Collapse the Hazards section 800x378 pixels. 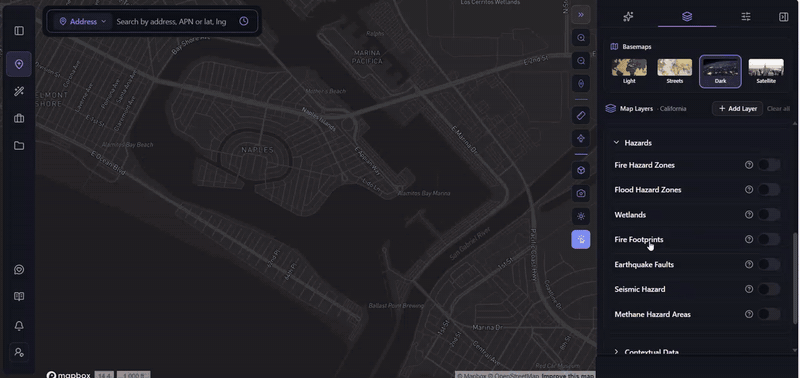[633, 143]
